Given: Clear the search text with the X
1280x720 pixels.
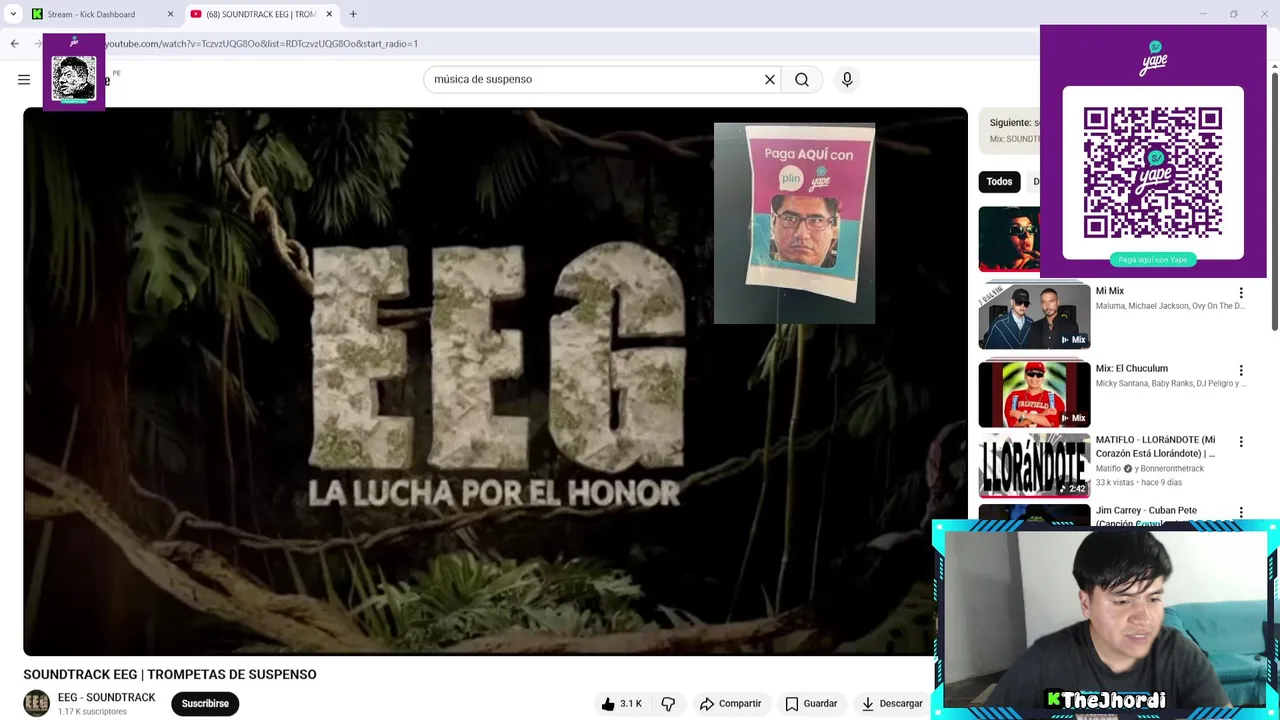Looking at the screenshot, I should (x=770, y=79).
